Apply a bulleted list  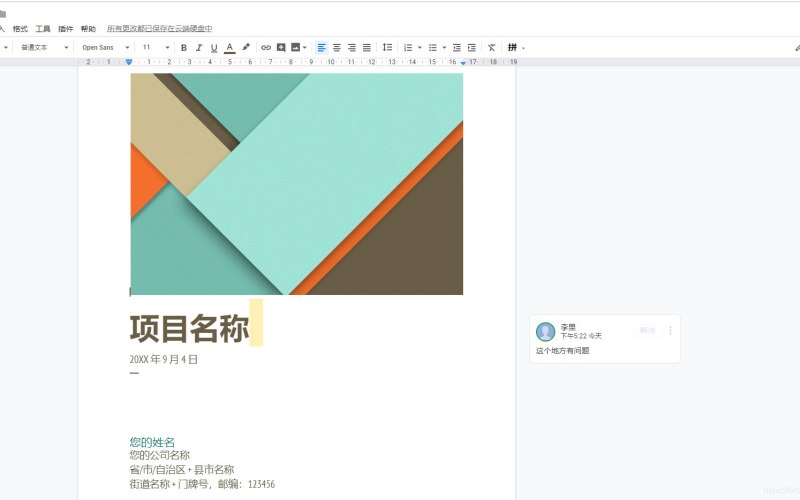433,47
